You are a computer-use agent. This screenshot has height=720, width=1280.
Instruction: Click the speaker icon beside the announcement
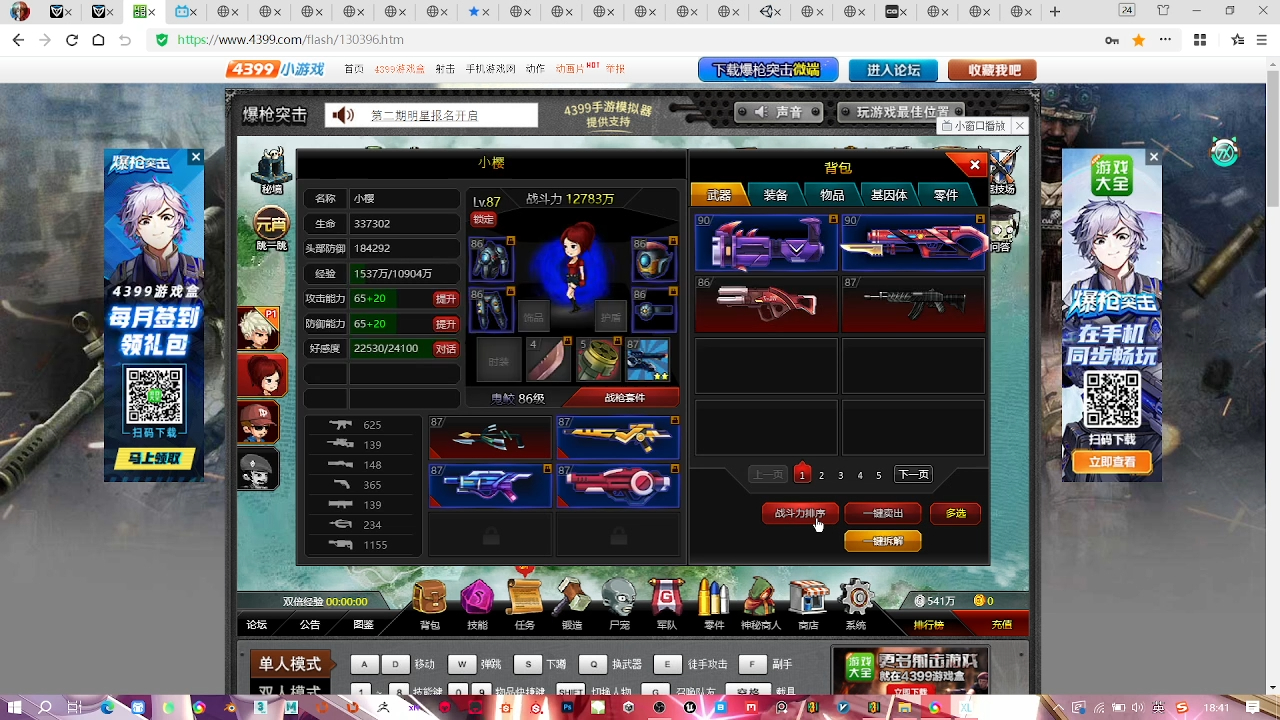343,115
